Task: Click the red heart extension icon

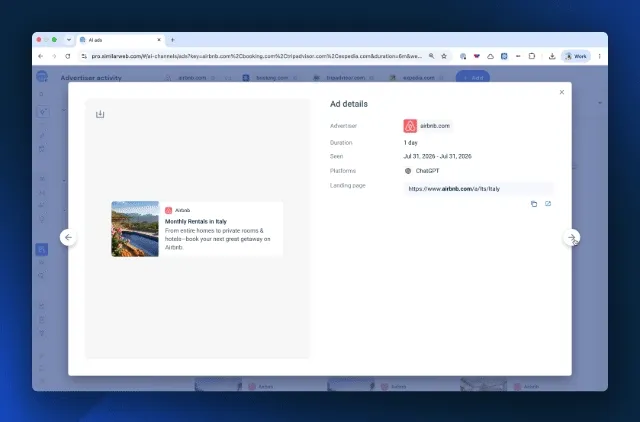Action: pos(476,56)
